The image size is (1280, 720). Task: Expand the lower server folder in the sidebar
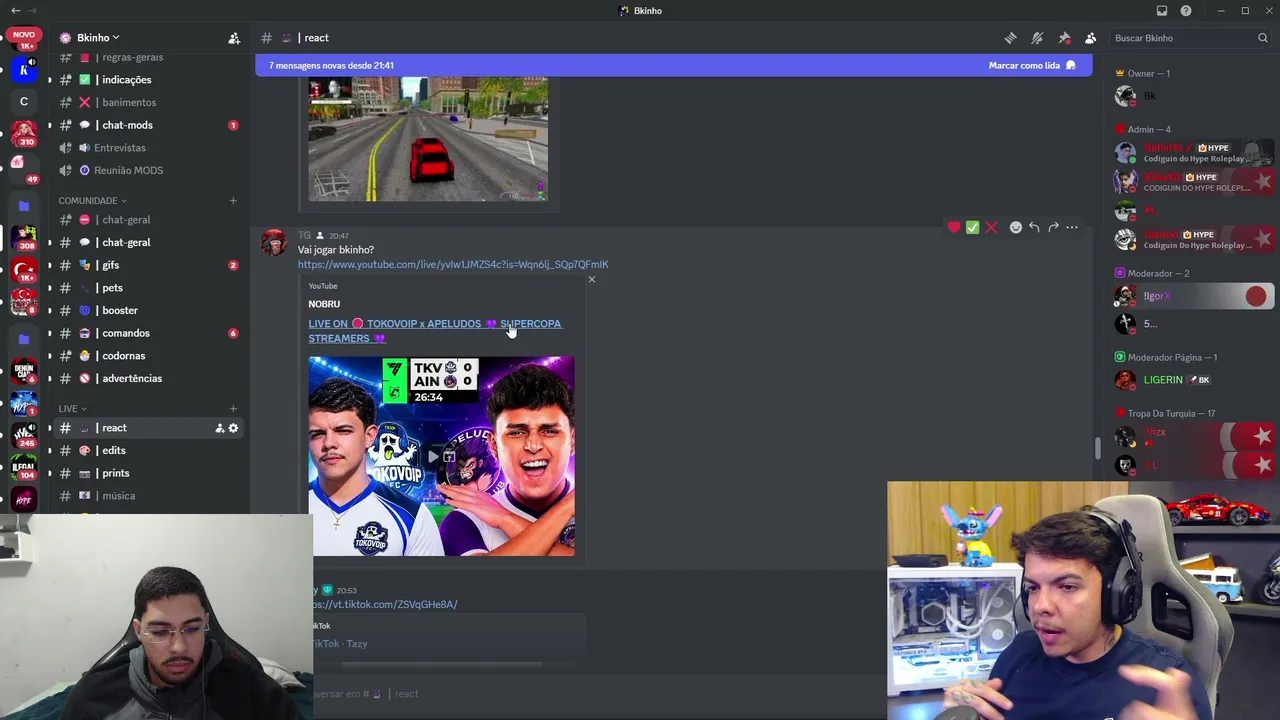click(x=24, y=339)
